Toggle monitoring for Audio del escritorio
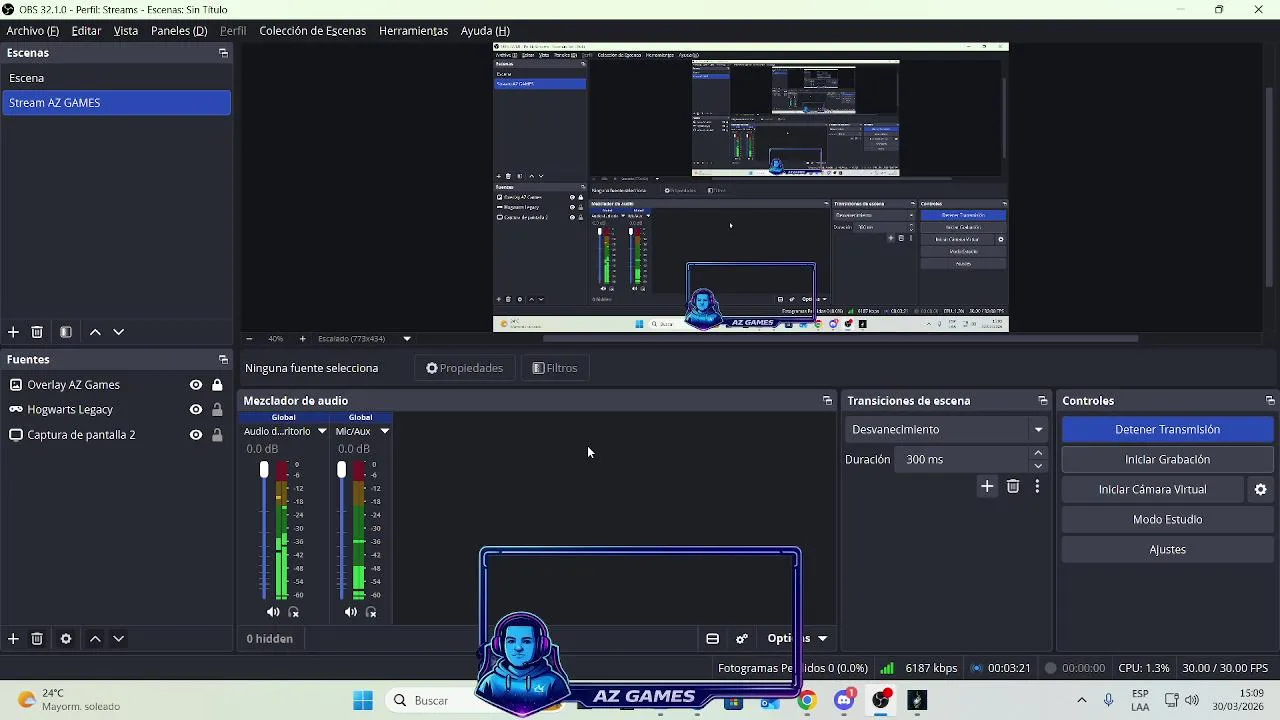Viewport: 1280px width, 720px height. point(294,612)
